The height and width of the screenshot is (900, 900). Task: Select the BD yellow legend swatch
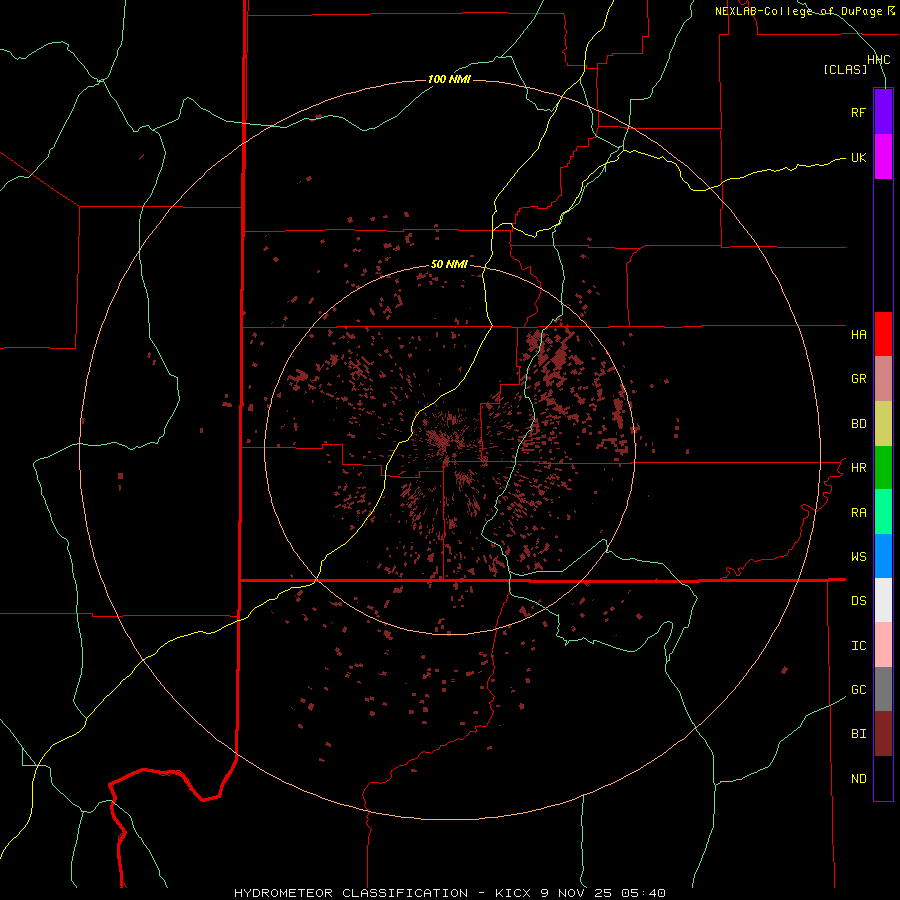tap(883, 424)
